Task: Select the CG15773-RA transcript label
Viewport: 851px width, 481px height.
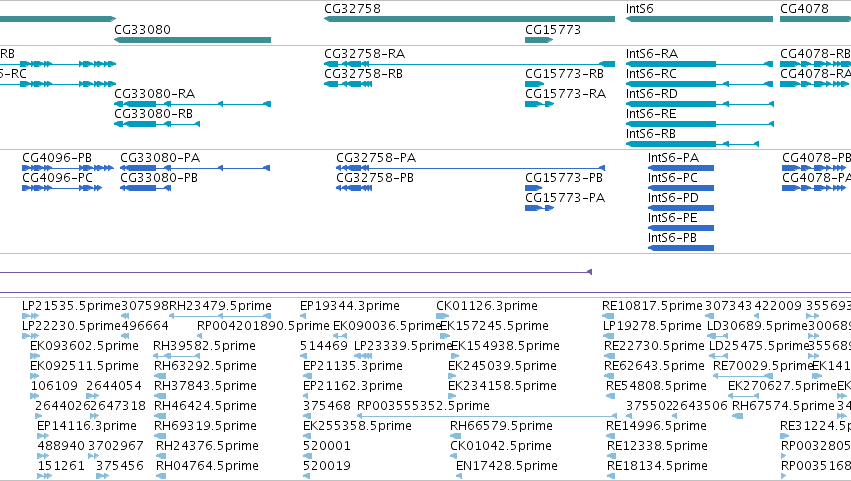Action: point(566,94)
